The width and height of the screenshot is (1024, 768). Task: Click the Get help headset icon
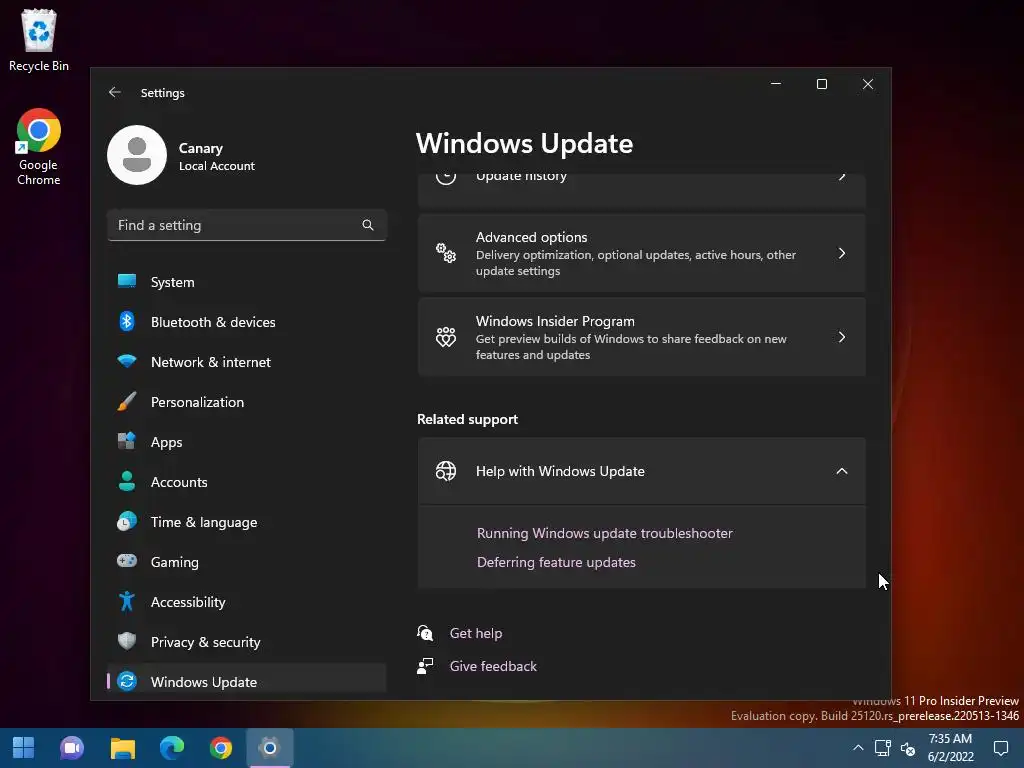[425, 633]
